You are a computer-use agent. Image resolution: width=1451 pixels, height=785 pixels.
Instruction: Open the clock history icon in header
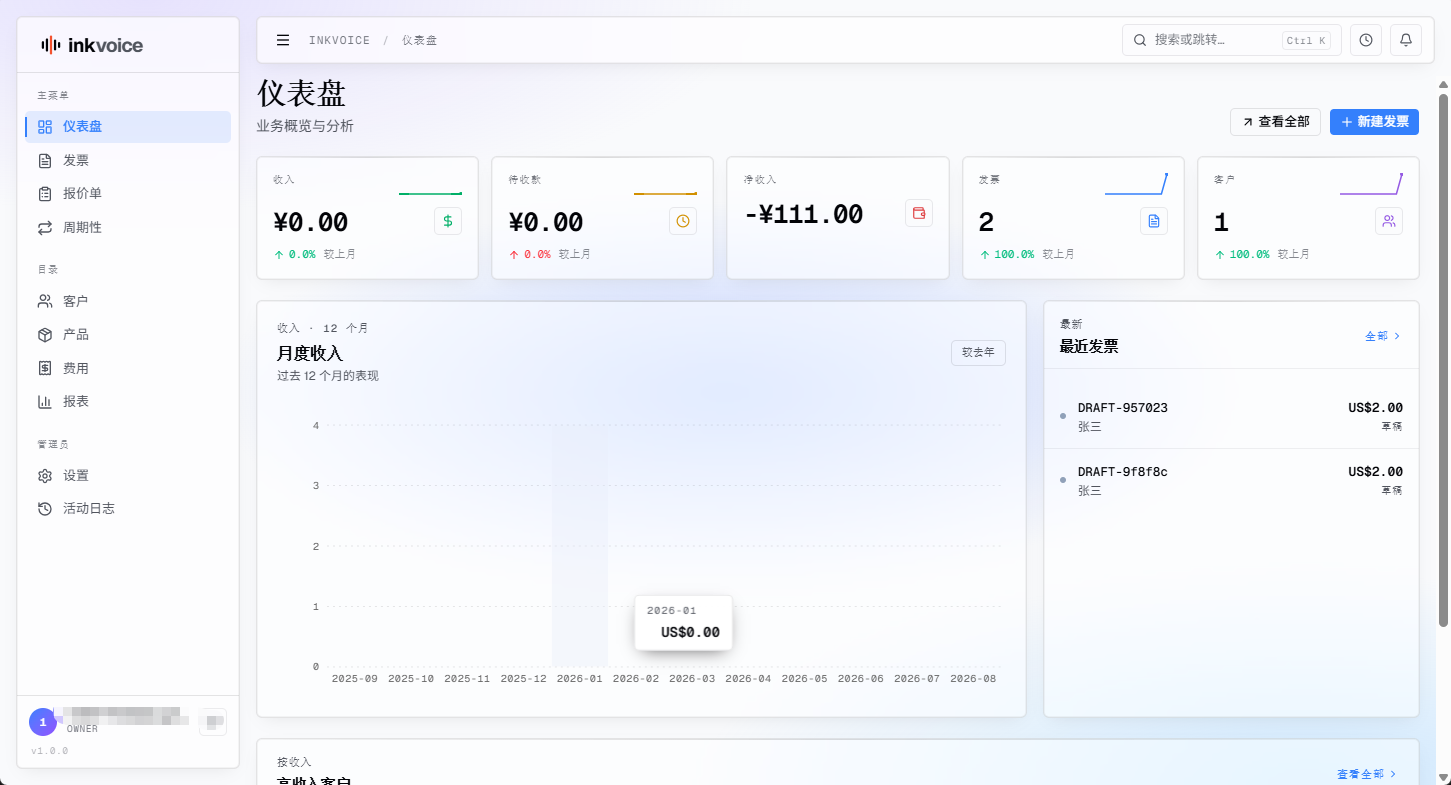1366,40
